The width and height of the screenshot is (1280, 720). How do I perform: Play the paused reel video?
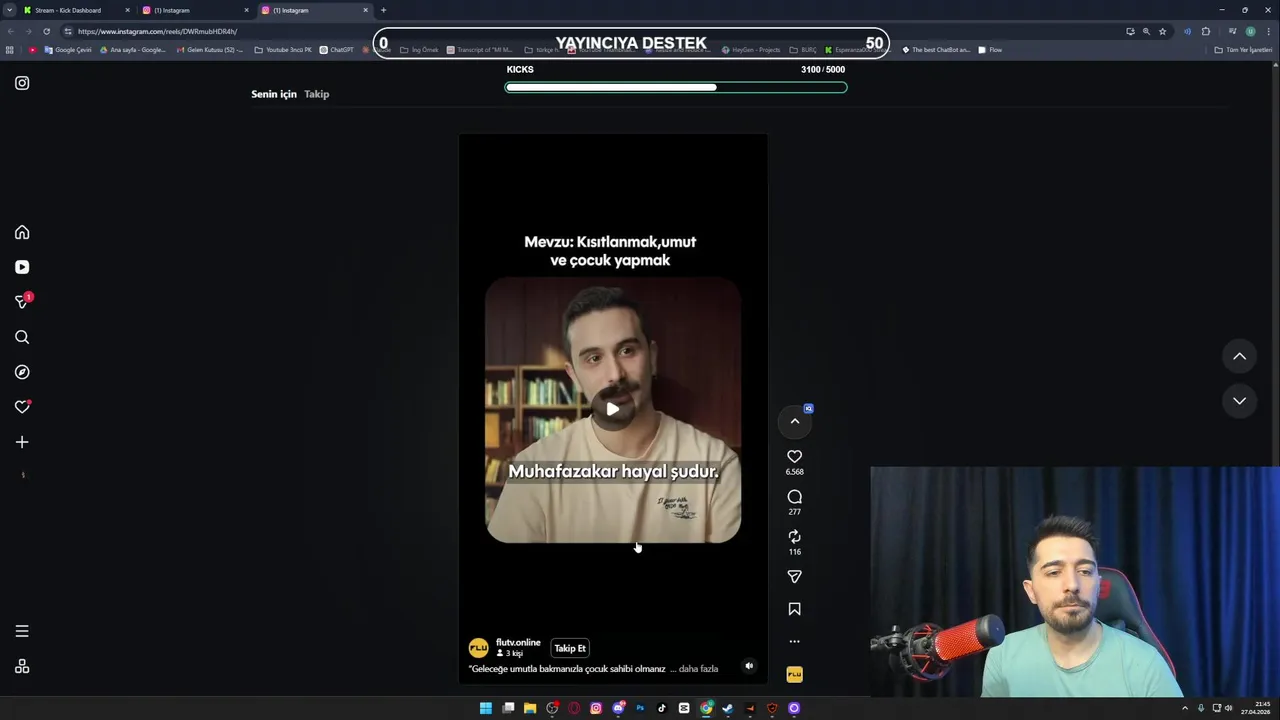(612, 408)
